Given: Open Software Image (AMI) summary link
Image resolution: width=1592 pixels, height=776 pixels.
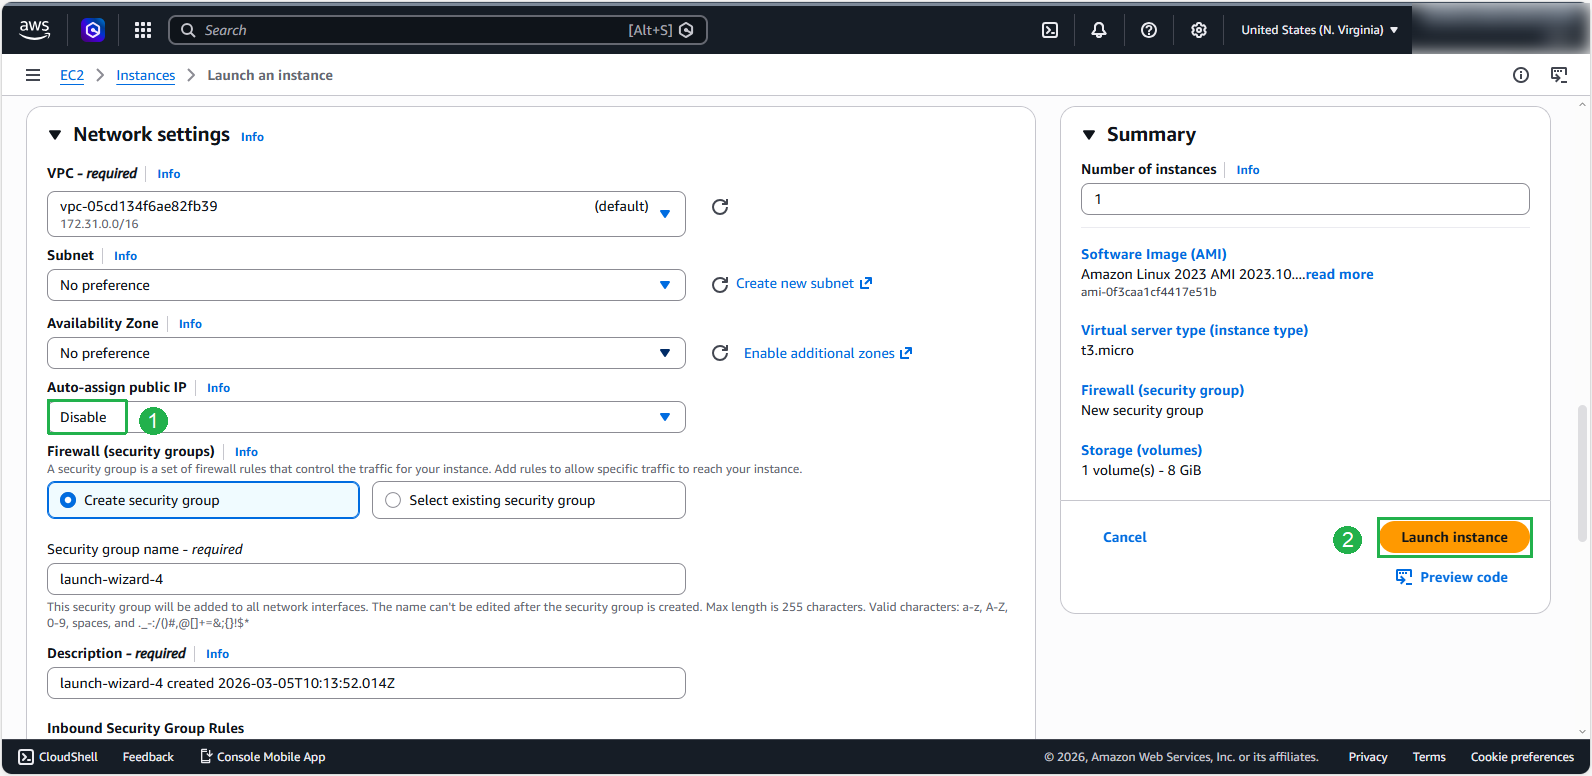Looking at the screenshot, I should [x=1154, y=254].
